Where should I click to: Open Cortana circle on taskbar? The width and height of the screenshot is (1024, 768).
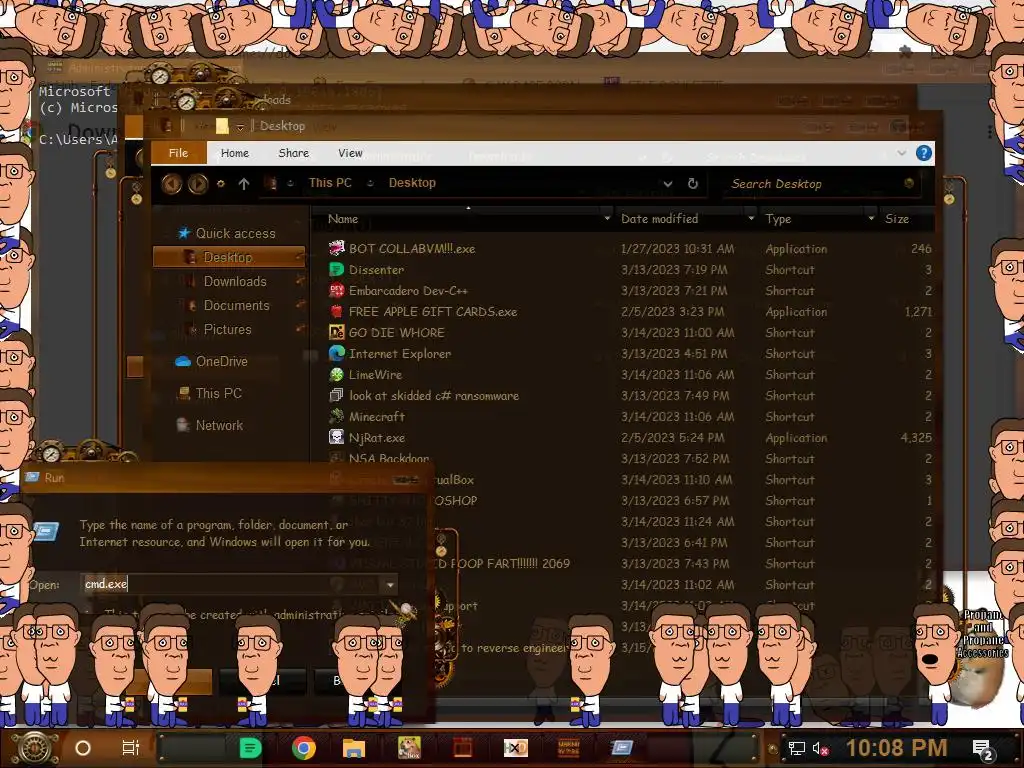click(83, 748)
